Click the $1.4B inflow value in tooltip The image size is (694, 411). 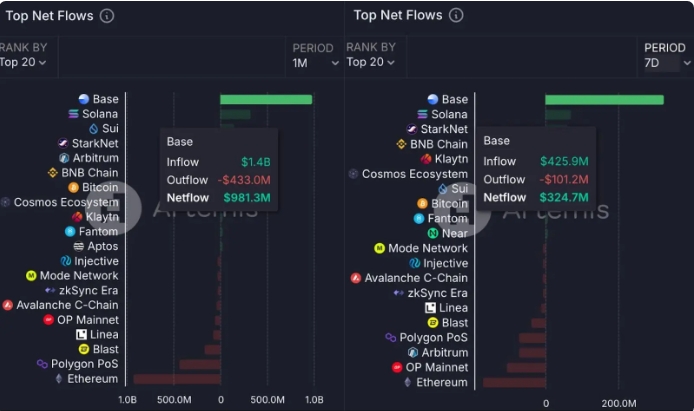coord(255,162)
